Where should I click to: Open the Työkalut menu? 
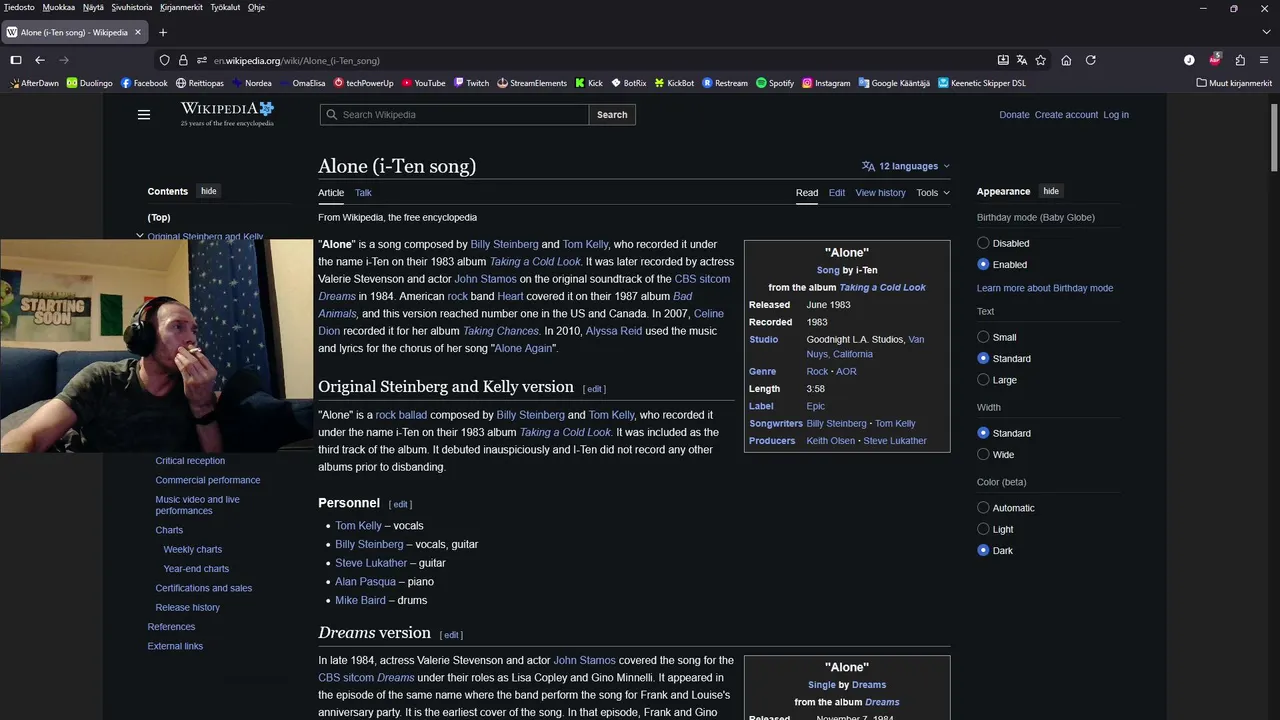pyautogui.click(x=225, y=7)
